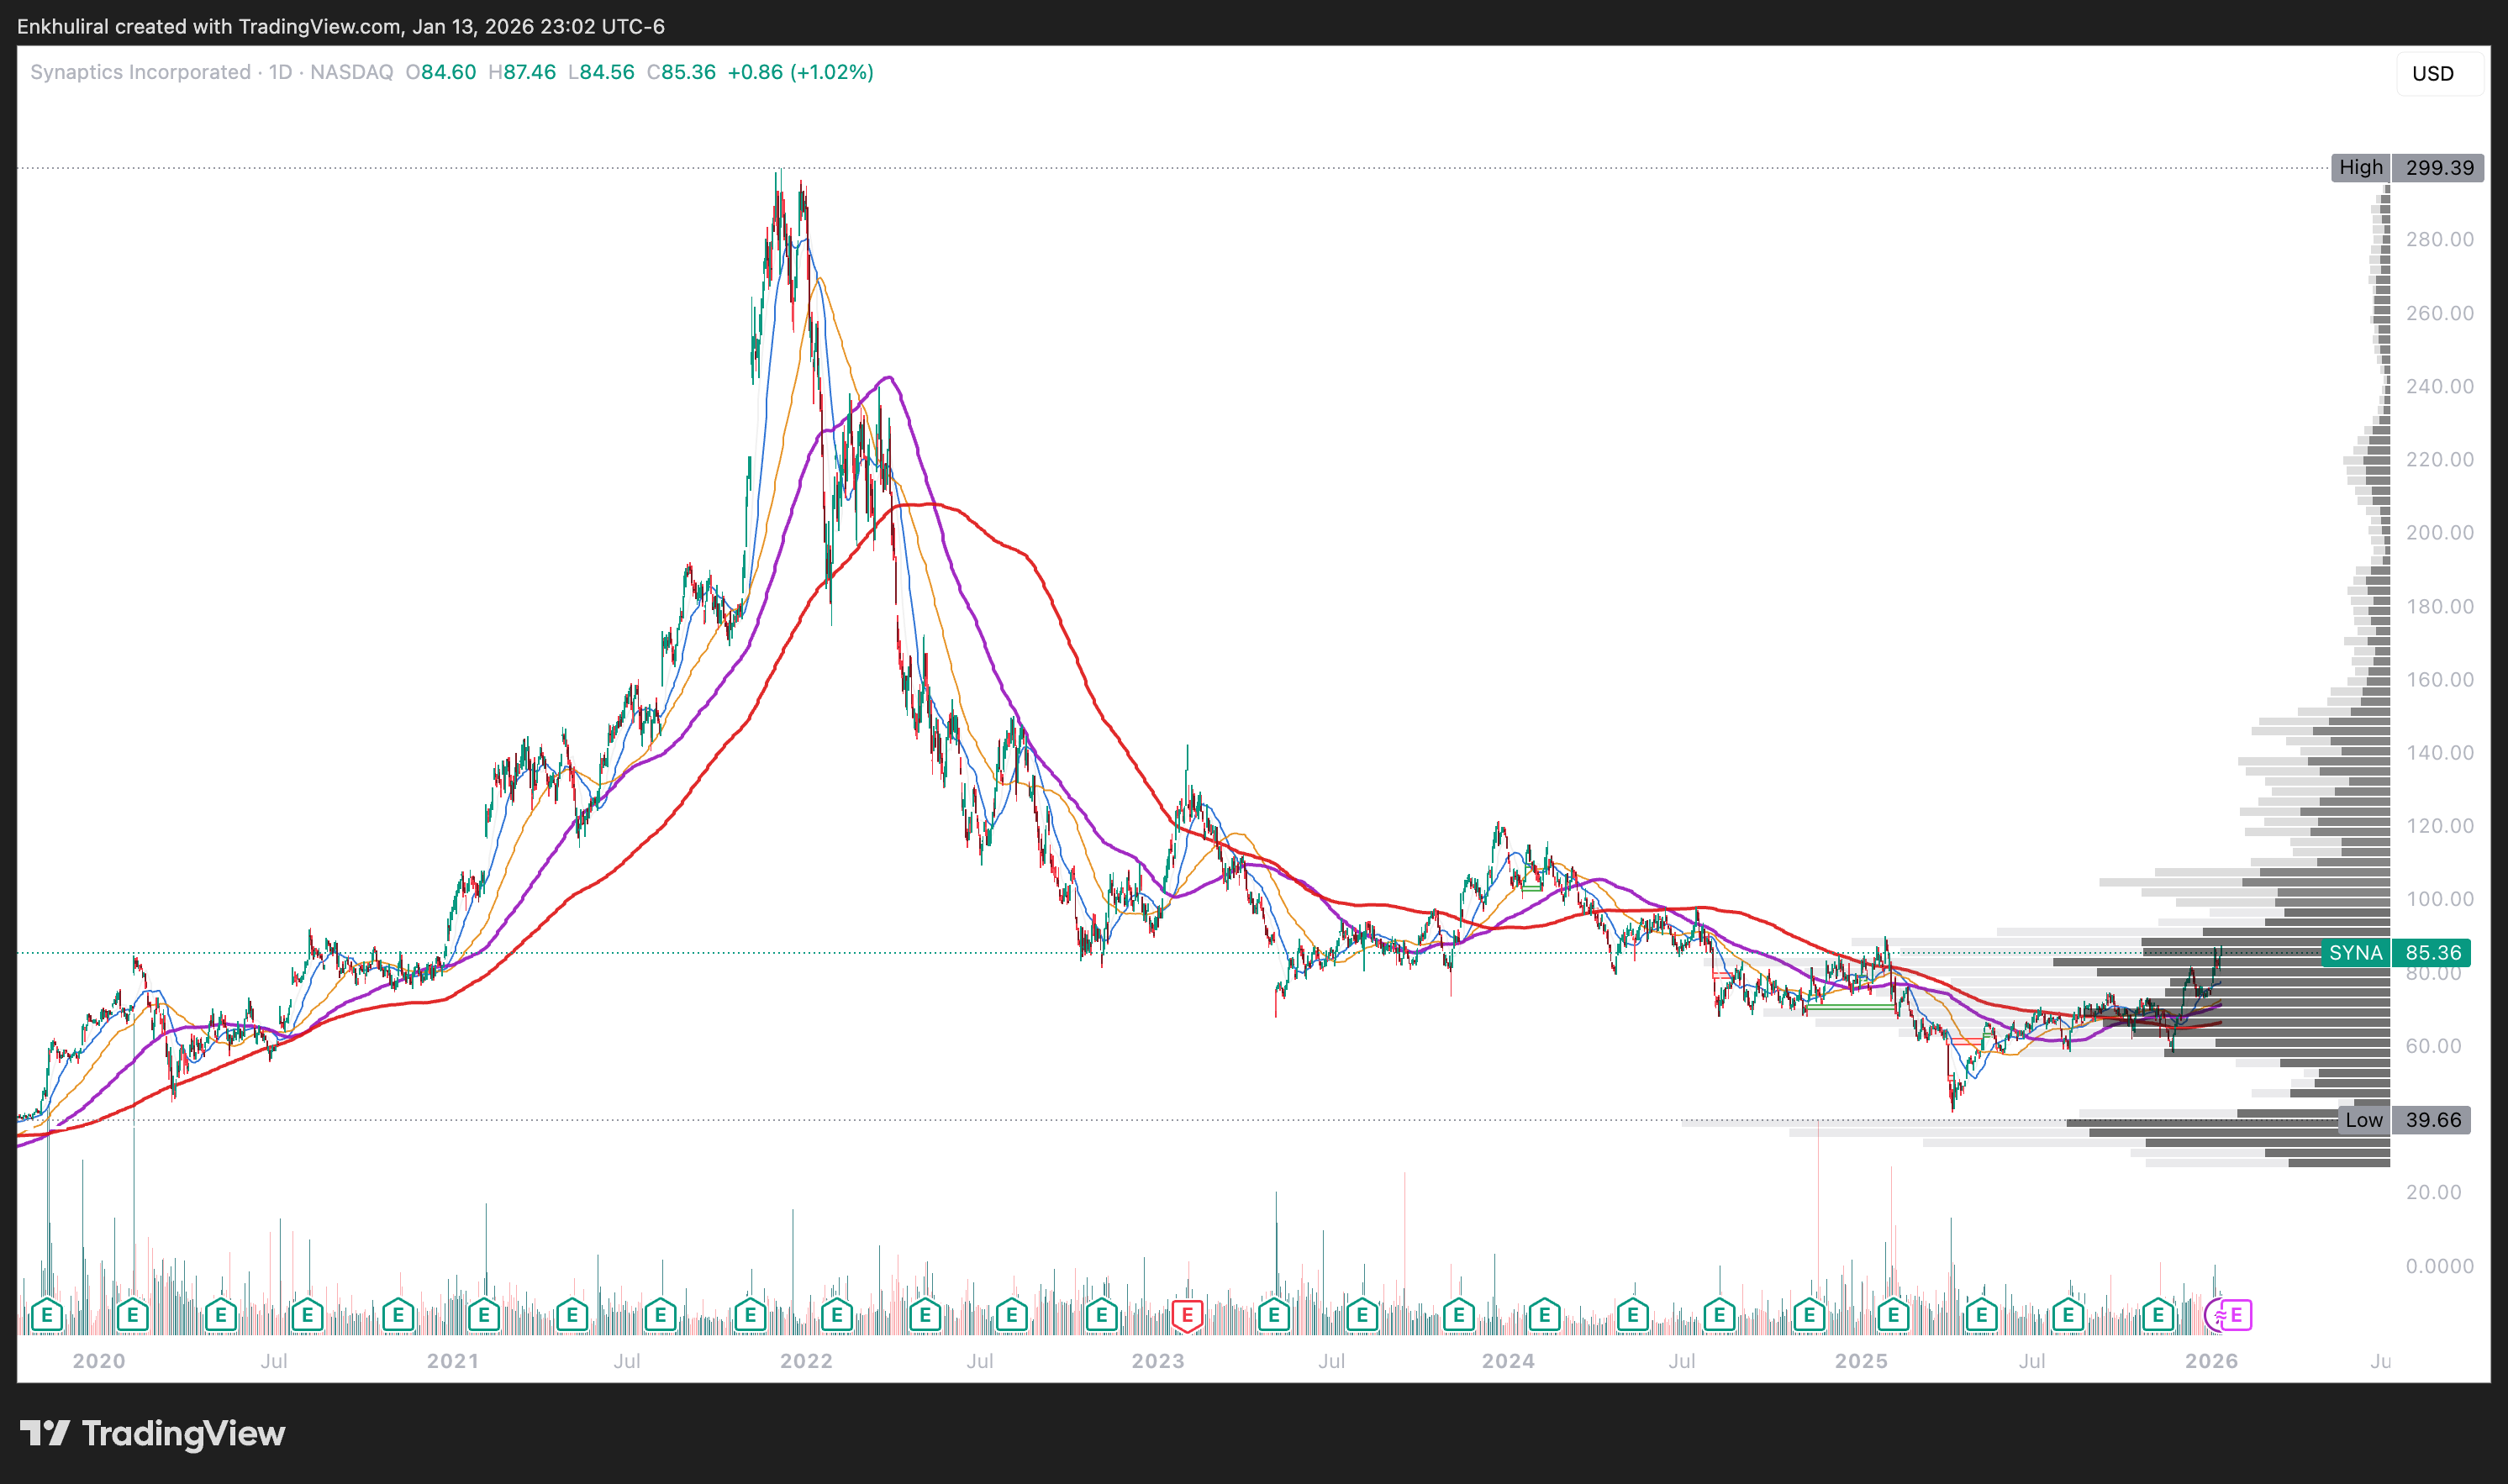Open the USD currency selector
The width and height of the screenshot is (2508, 1484).
[2432, 74]
